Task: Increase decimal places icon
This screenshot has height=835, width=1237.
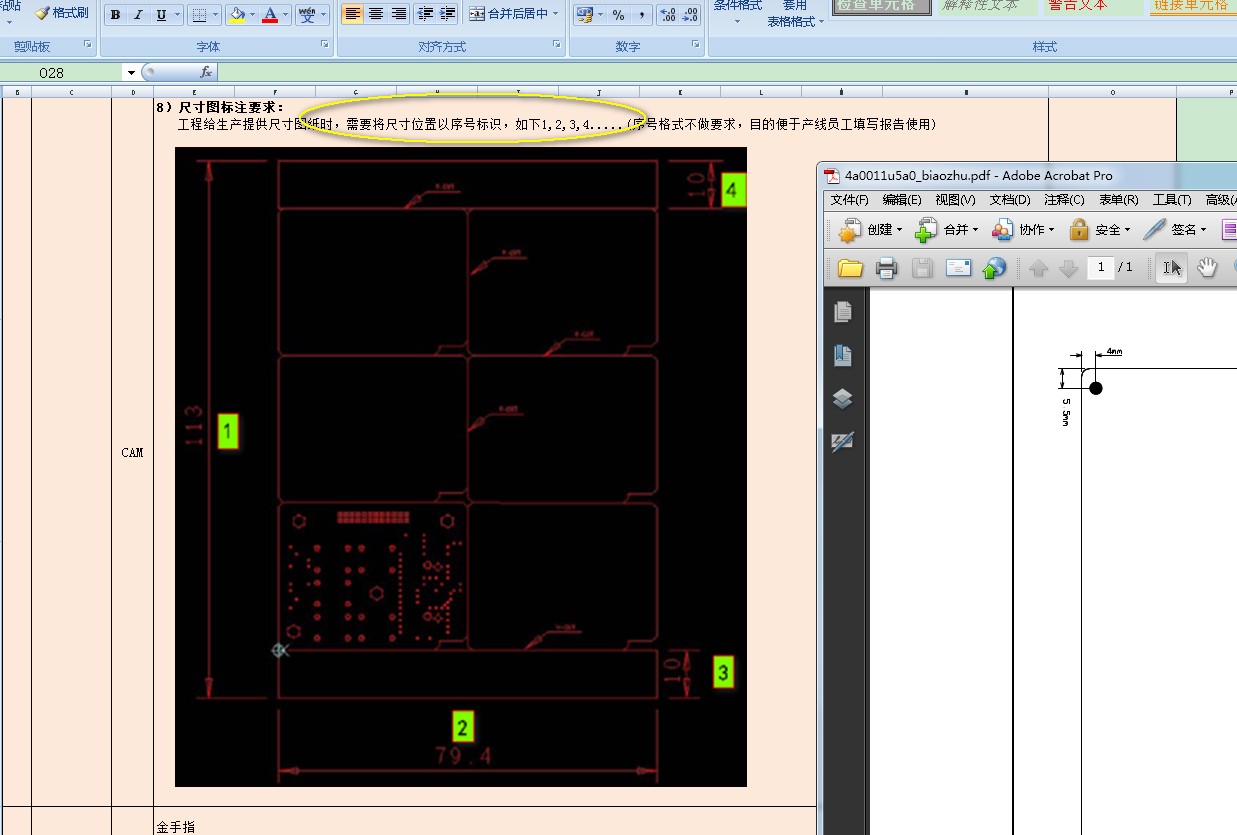Action: pyautogui.click(x=668, y=15)
